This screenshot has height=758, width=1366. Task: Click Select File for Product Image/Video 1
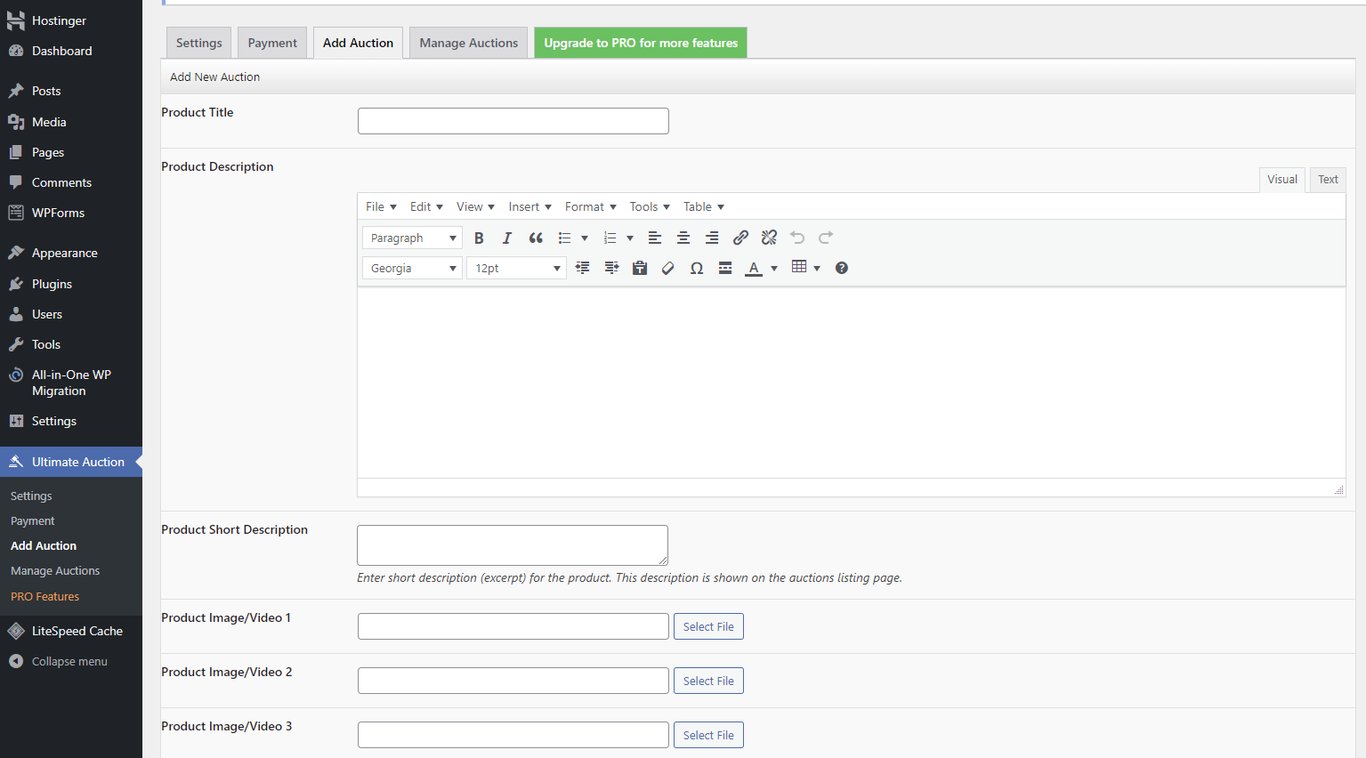pos(708,625)
